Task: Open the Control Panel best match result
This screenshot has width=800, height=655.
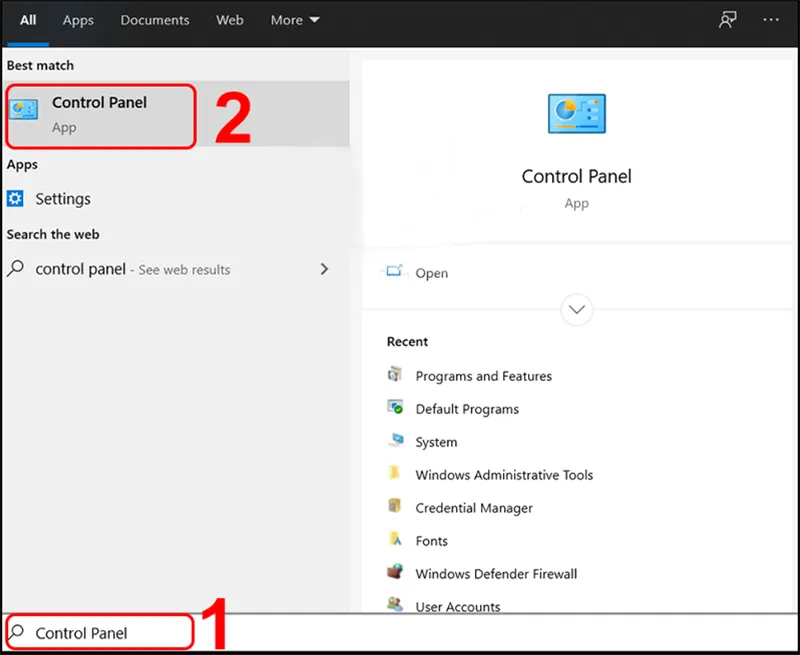Action: pyautogui.click(x=100, y=115)
